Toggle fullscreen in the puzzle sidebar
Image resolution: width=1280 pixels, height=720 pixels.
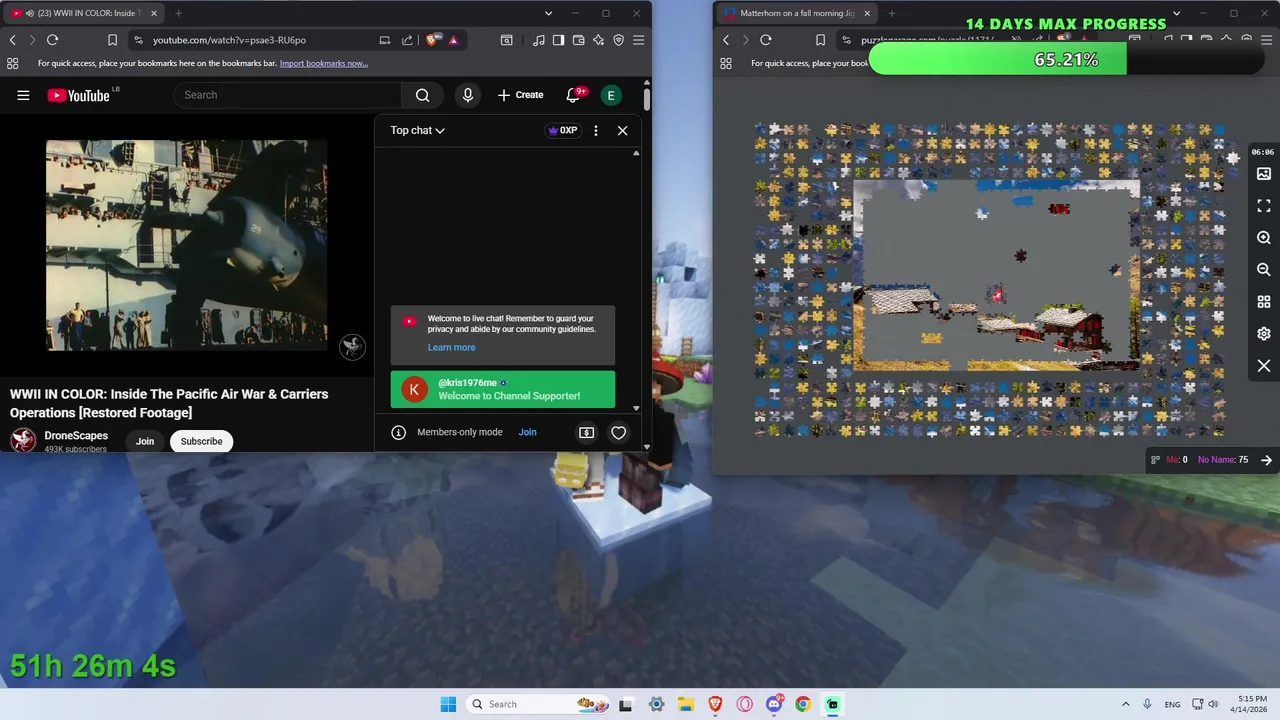[1264, 205]
